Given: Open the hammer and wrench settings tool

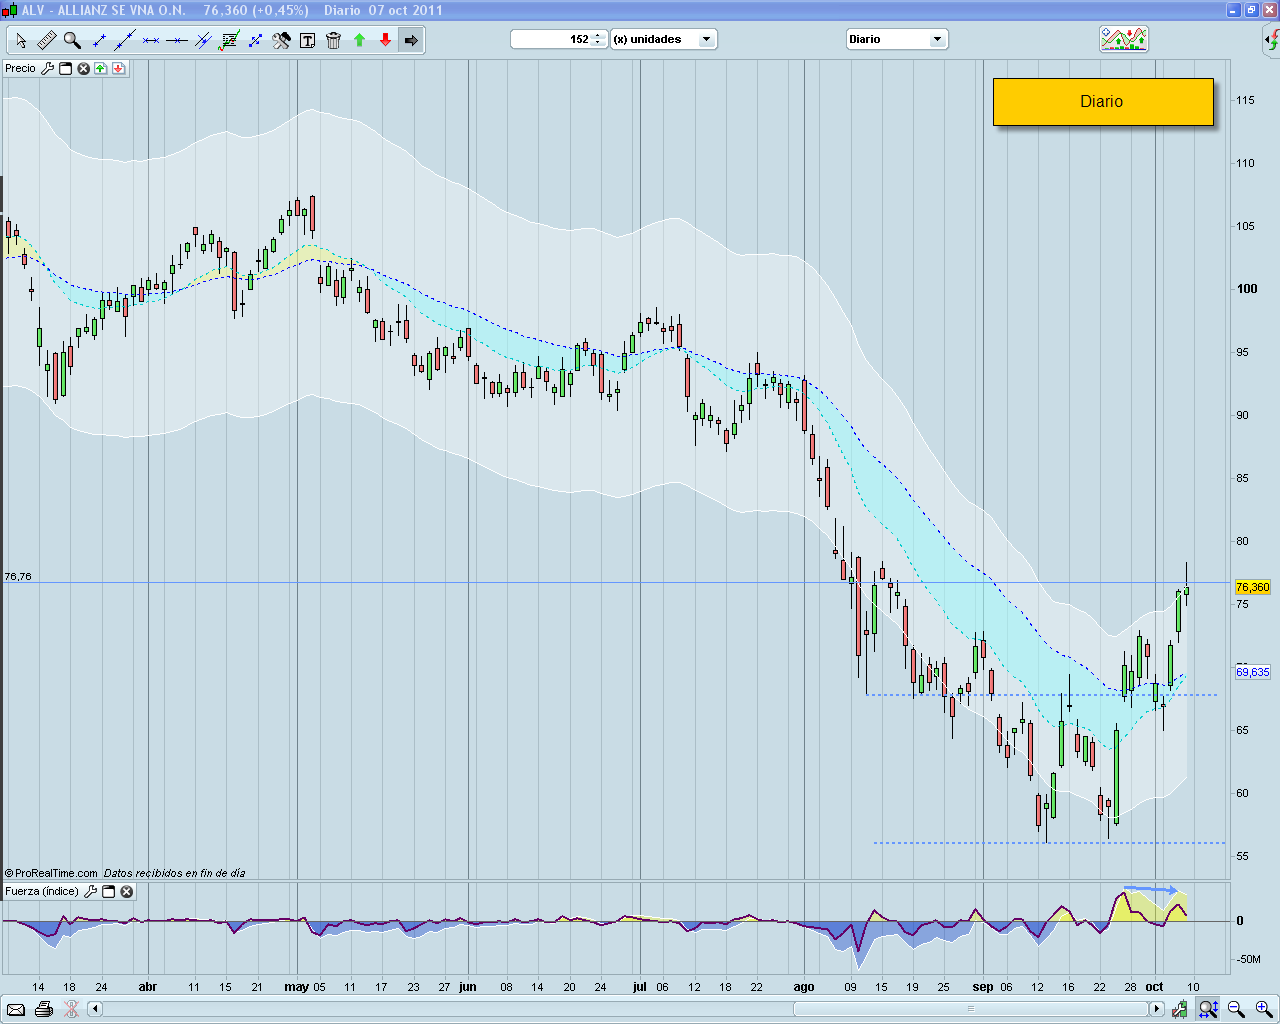Looking at the screenshot, I should coord(281,40).
